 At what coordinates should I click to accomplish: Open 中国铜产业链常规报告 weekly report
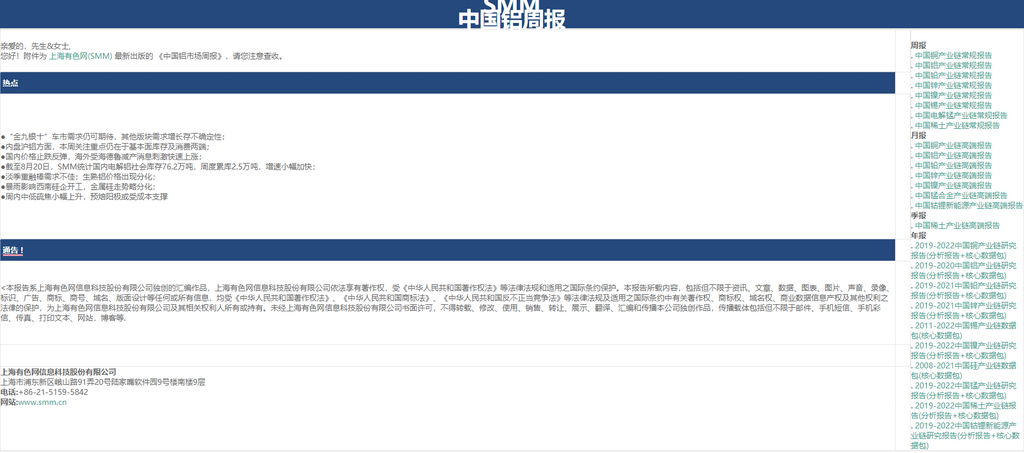(x=953, y=55)
